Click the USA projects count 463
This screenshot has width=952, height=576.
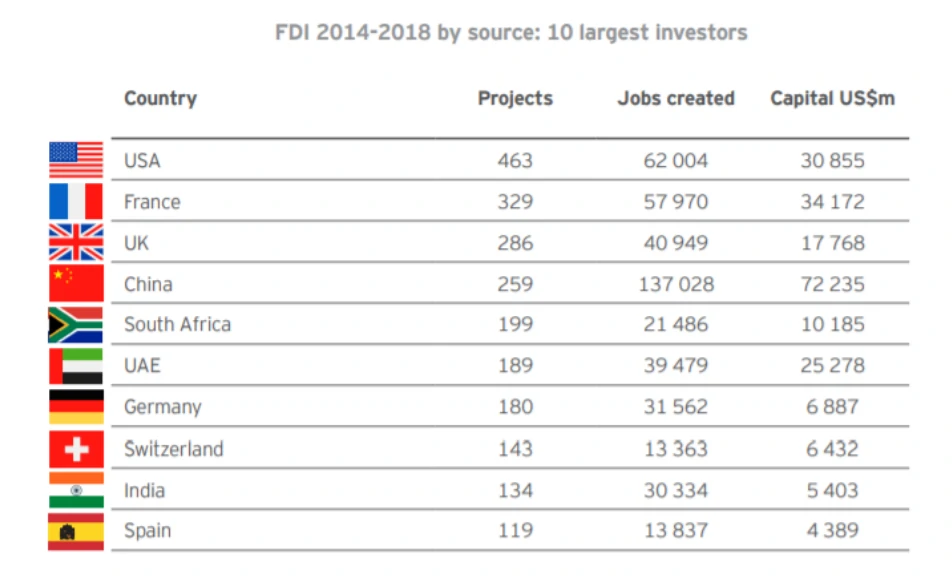[x=515, y=160]
